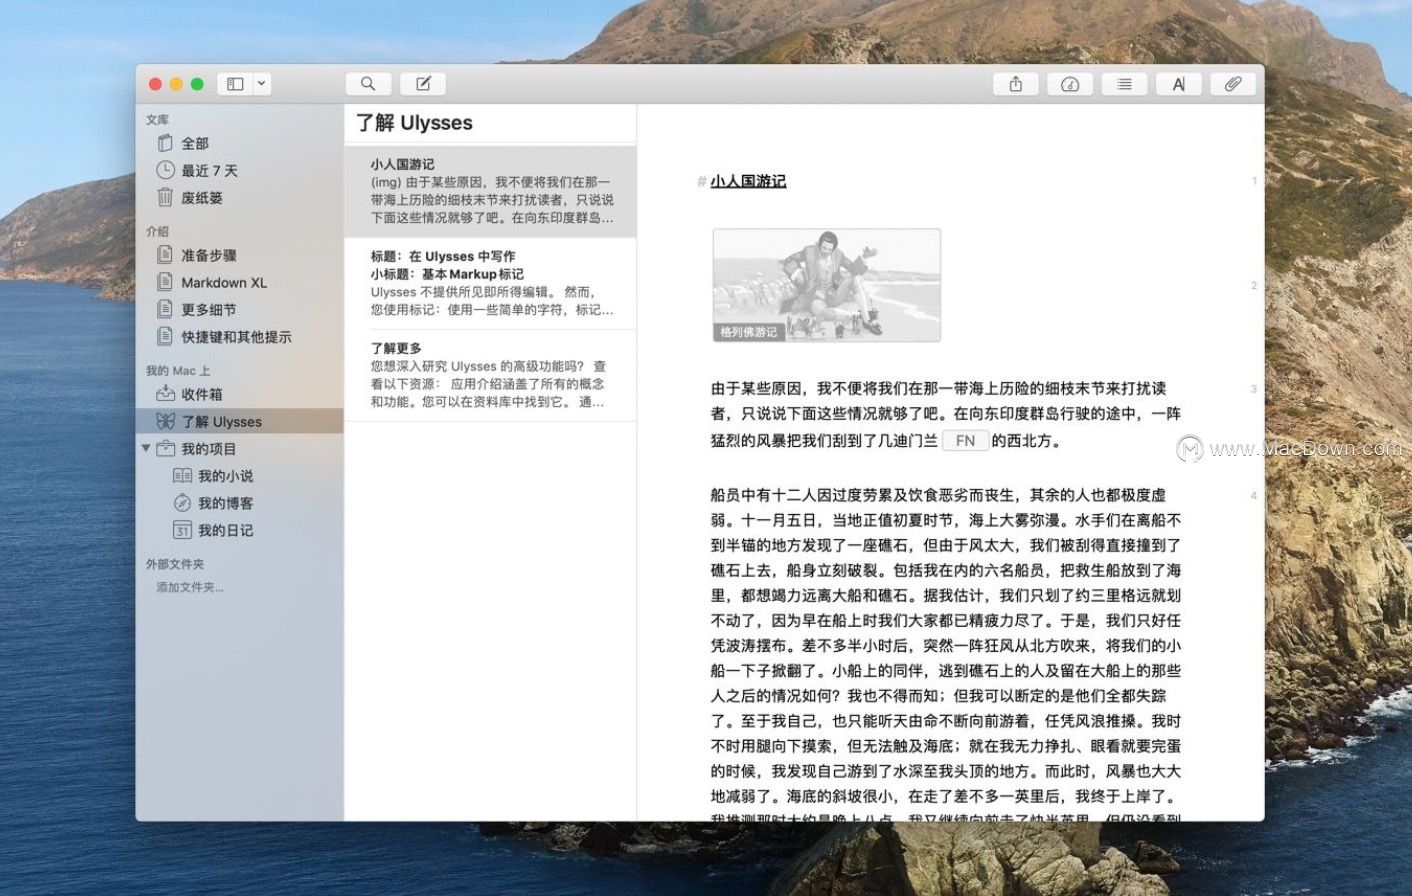
Task: Click the 格列佛游记 image thumbnail
Action: point(826,284)
